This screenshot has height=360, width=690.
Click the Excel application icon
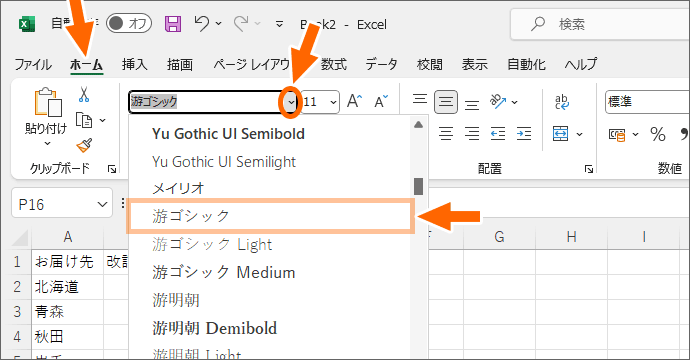pyautogui.click(x=26, y=24)
